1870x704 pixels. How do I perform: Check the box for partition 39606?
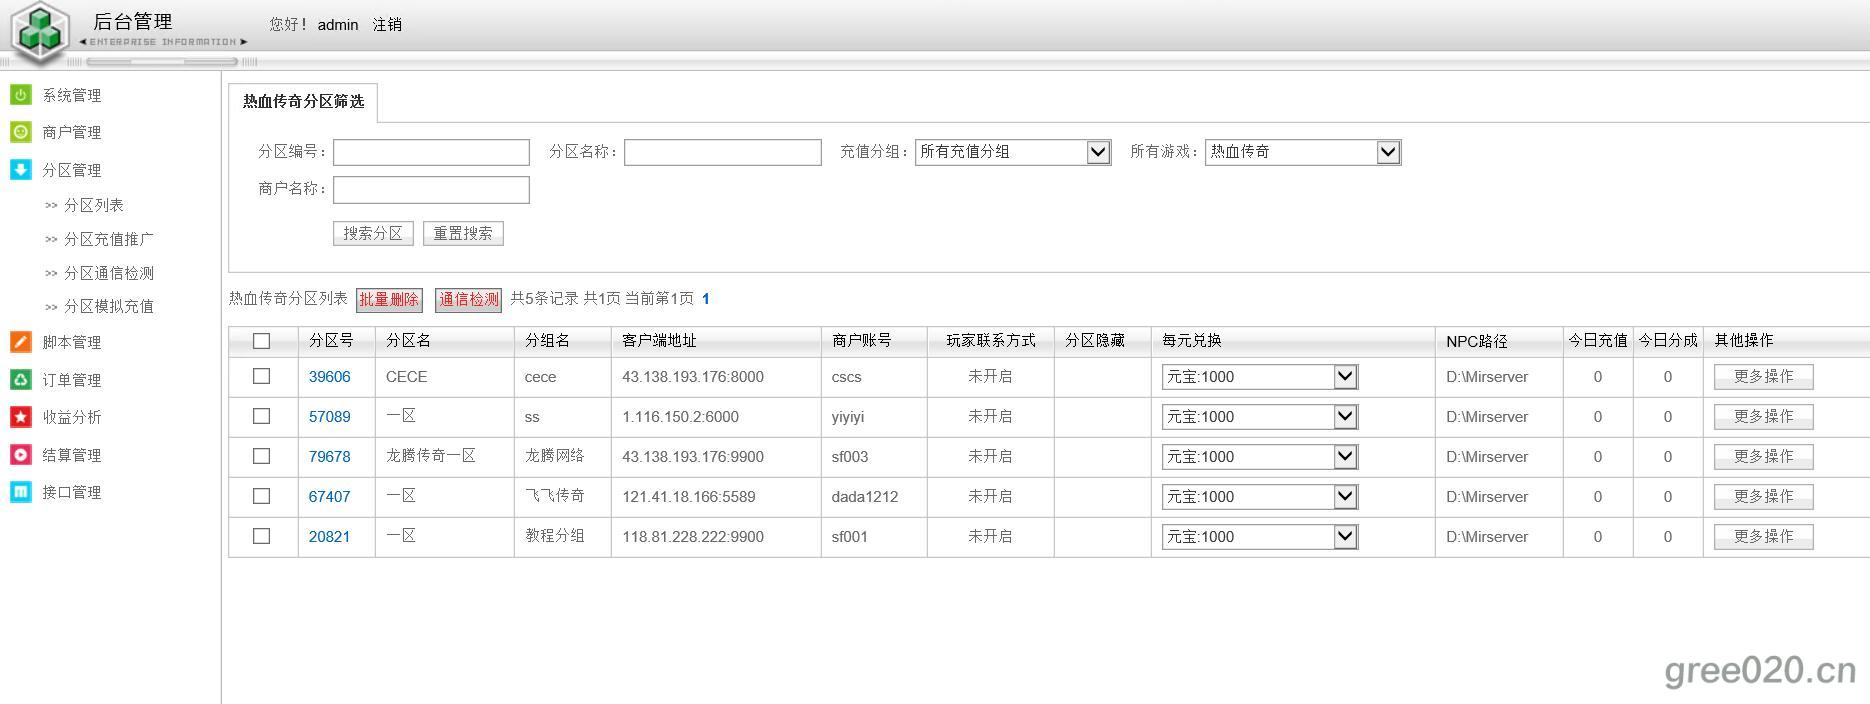262,377
